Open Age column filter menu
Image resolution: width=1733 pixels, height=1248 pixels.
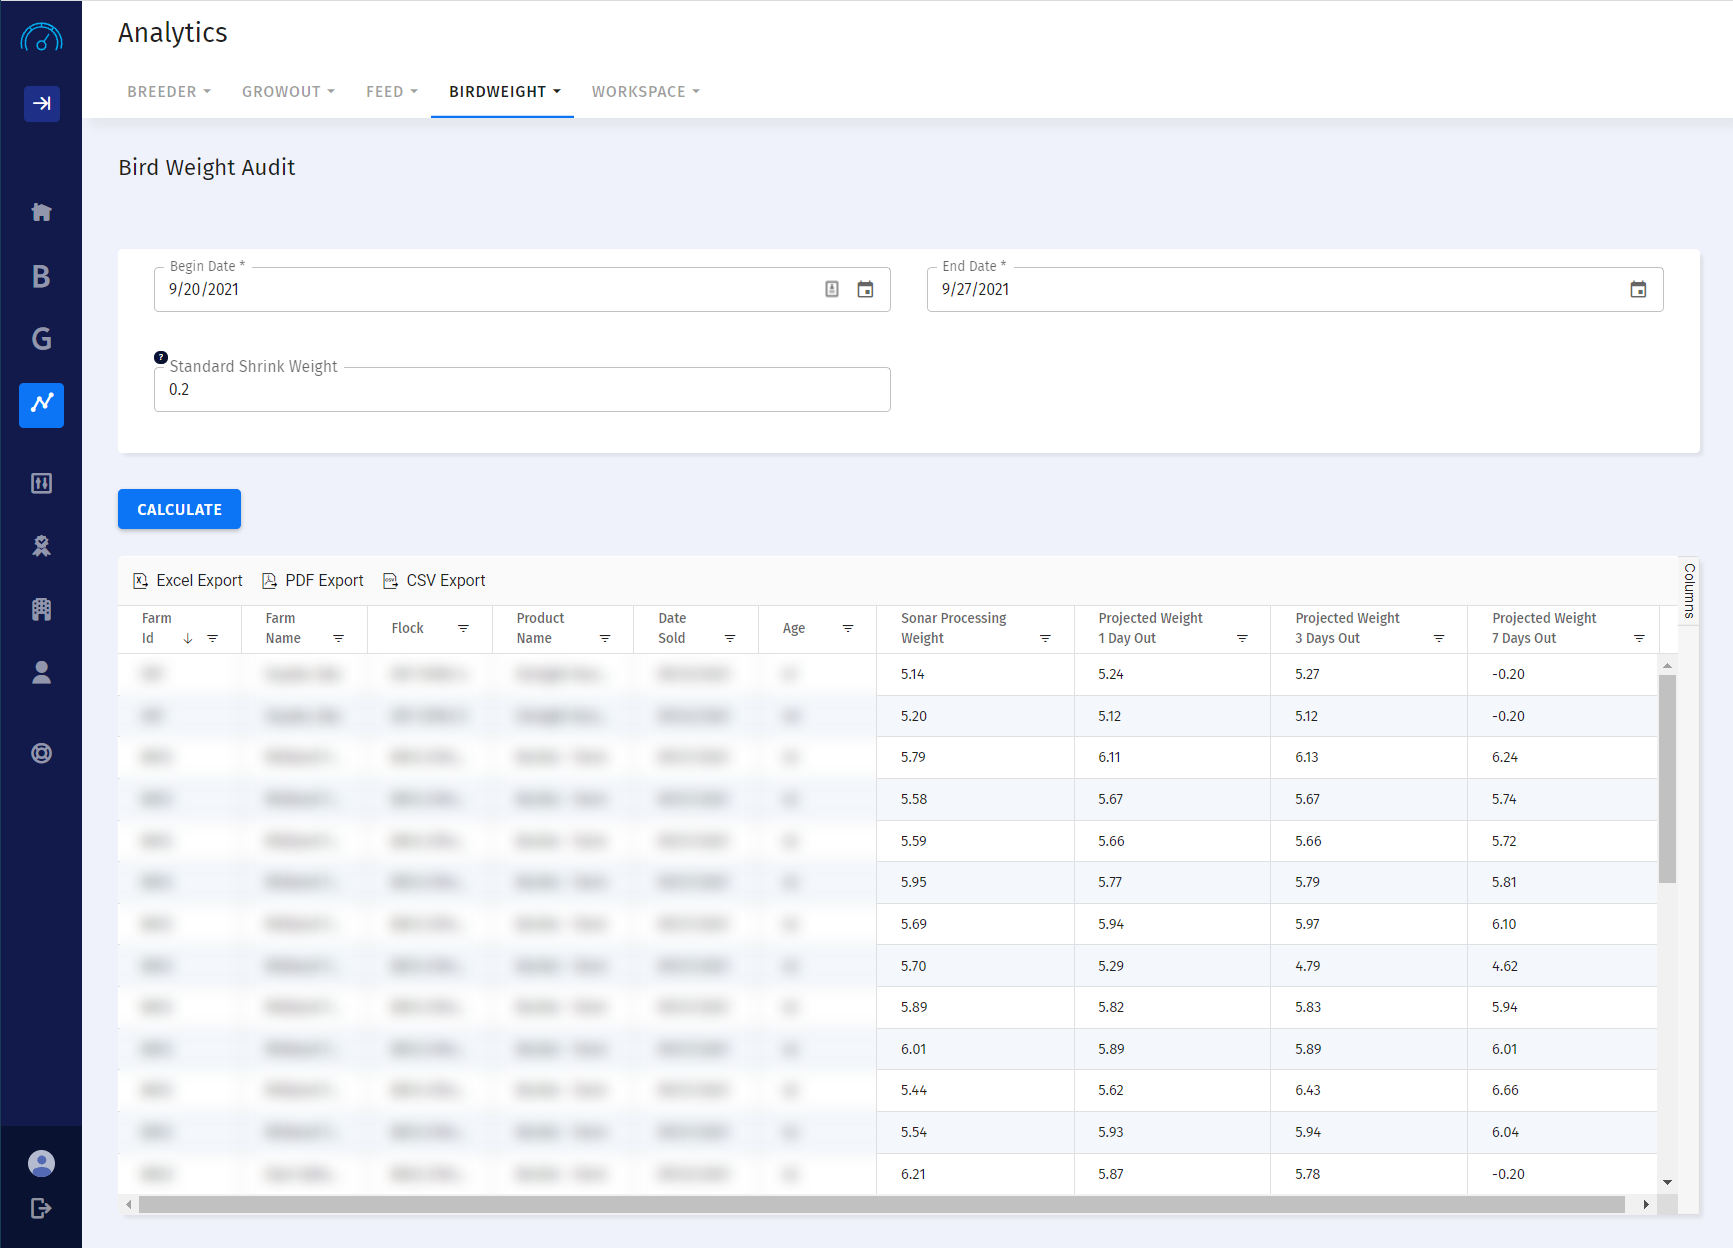848,628
